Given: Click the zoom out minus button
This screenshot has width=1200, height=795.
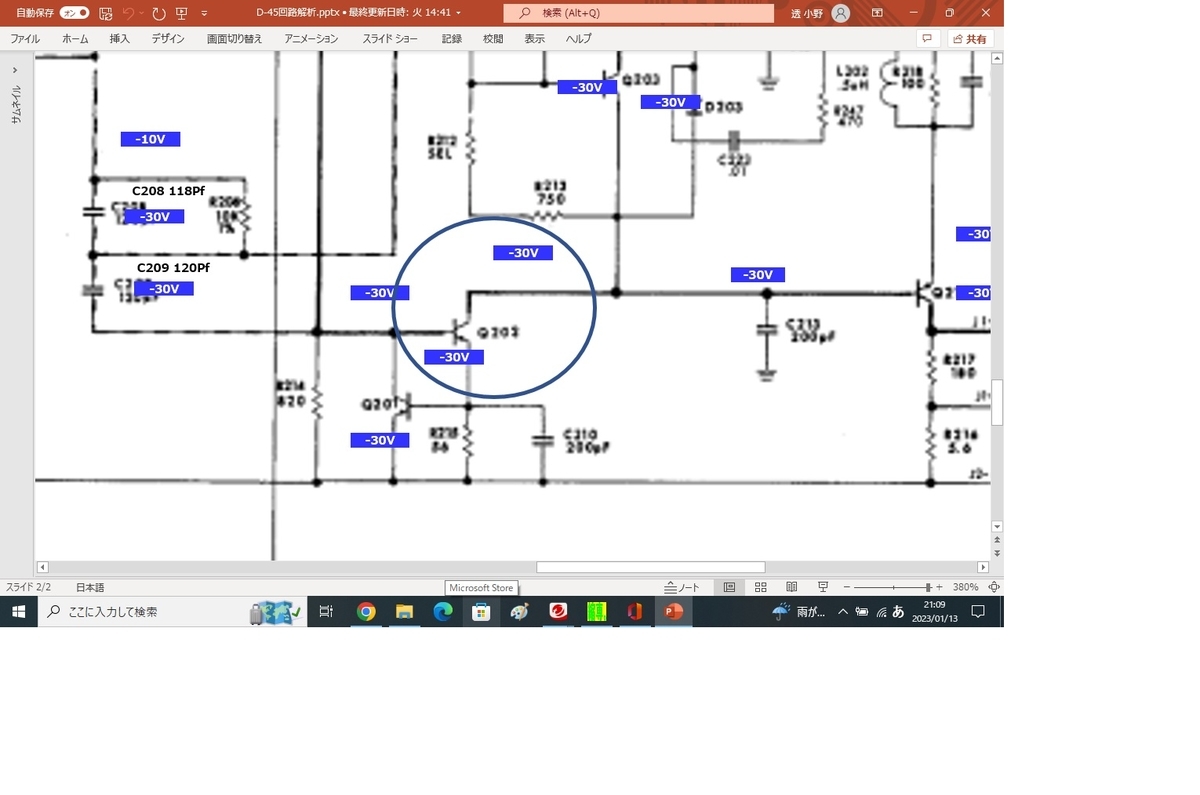Looking at the screenshot, I should tap(847, 587).
